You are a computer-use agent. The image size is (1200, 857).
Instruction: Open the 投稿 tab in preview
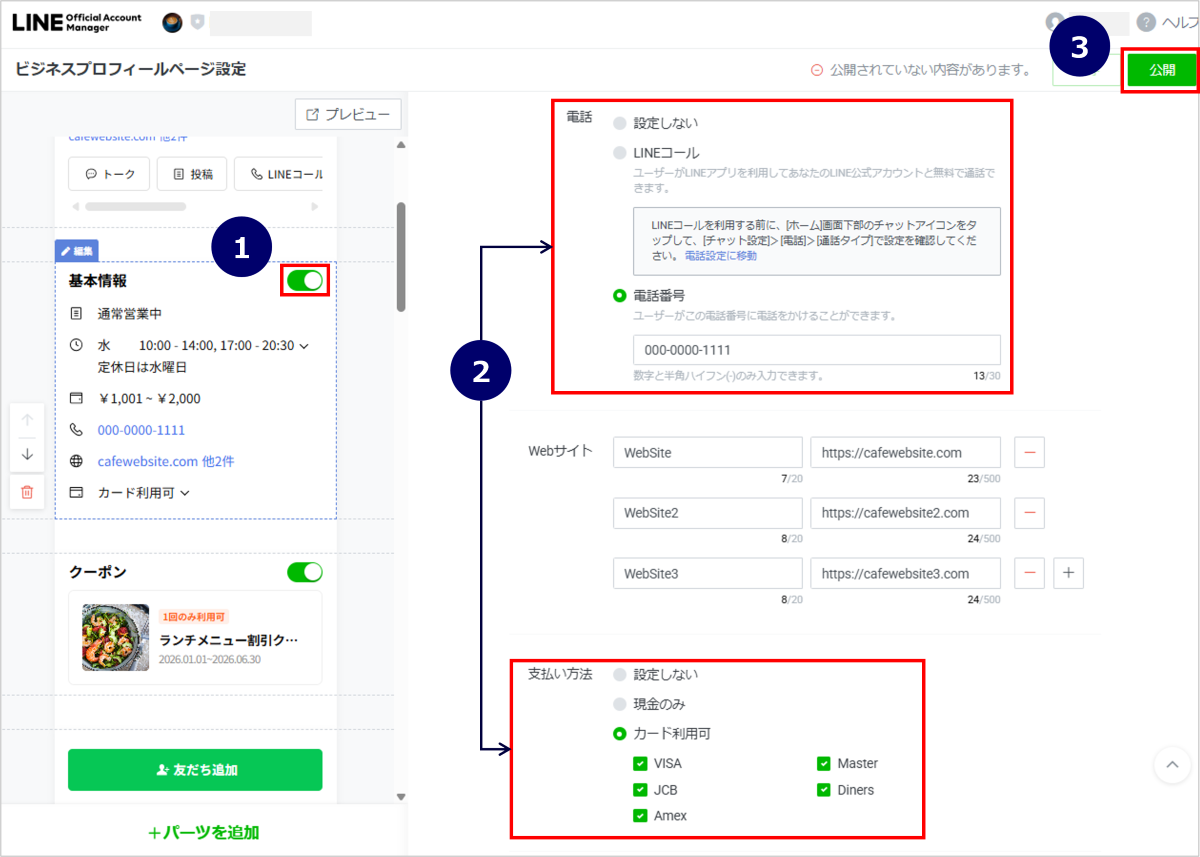[192, 174]
